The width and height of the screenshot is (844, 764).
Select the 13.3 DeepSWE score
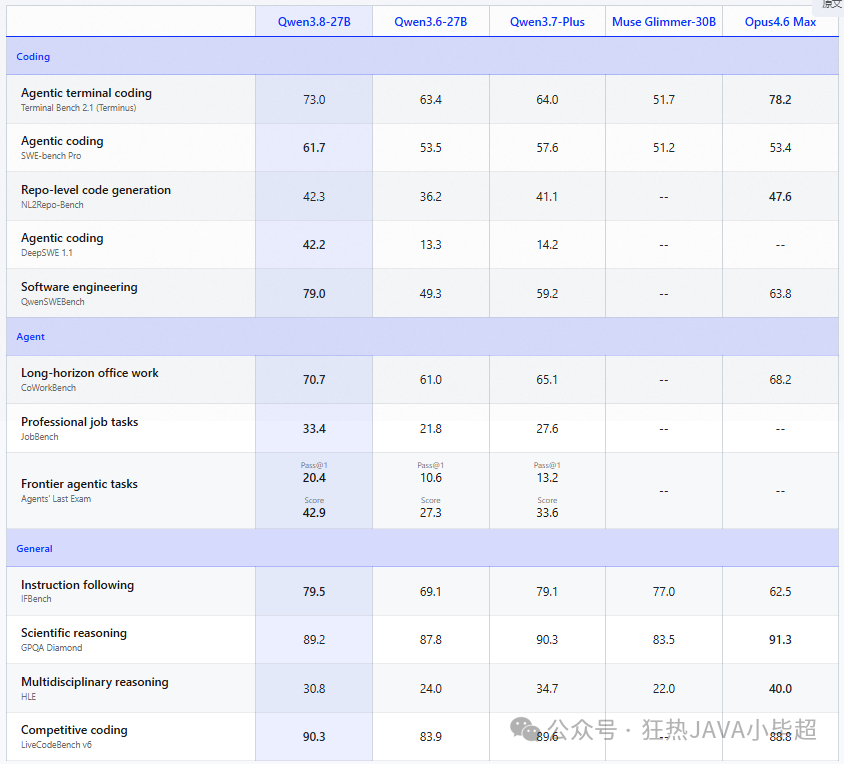[431, 244]
